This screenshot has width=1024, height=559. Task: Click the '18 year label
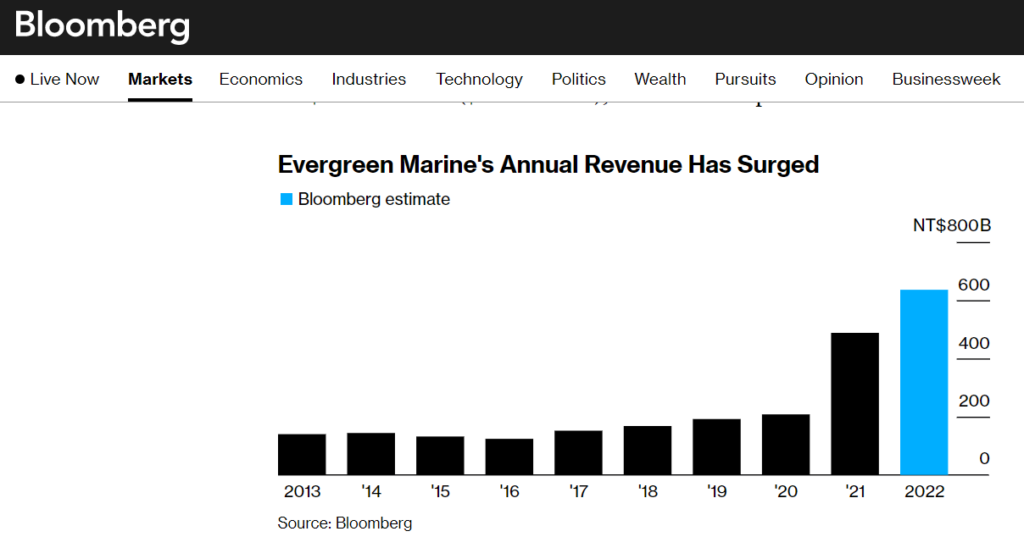coord(647,491)
